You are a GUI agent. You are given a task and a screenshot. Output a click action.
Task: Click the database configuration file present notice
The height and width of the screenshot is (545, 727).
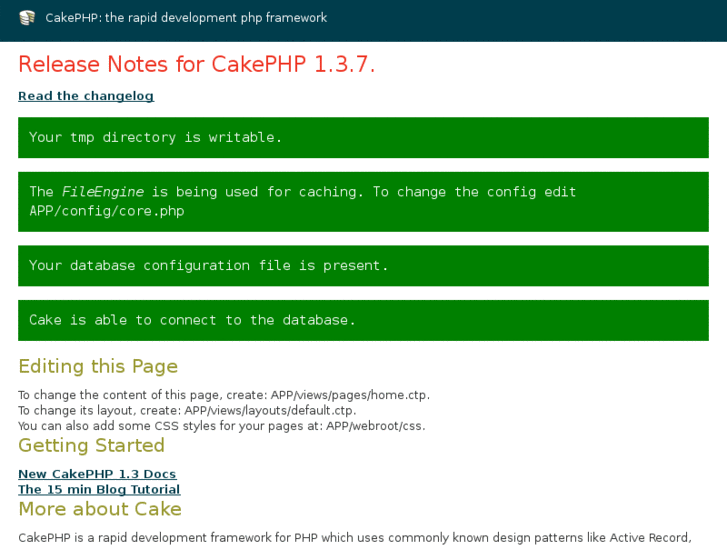(x=364, y=266)
